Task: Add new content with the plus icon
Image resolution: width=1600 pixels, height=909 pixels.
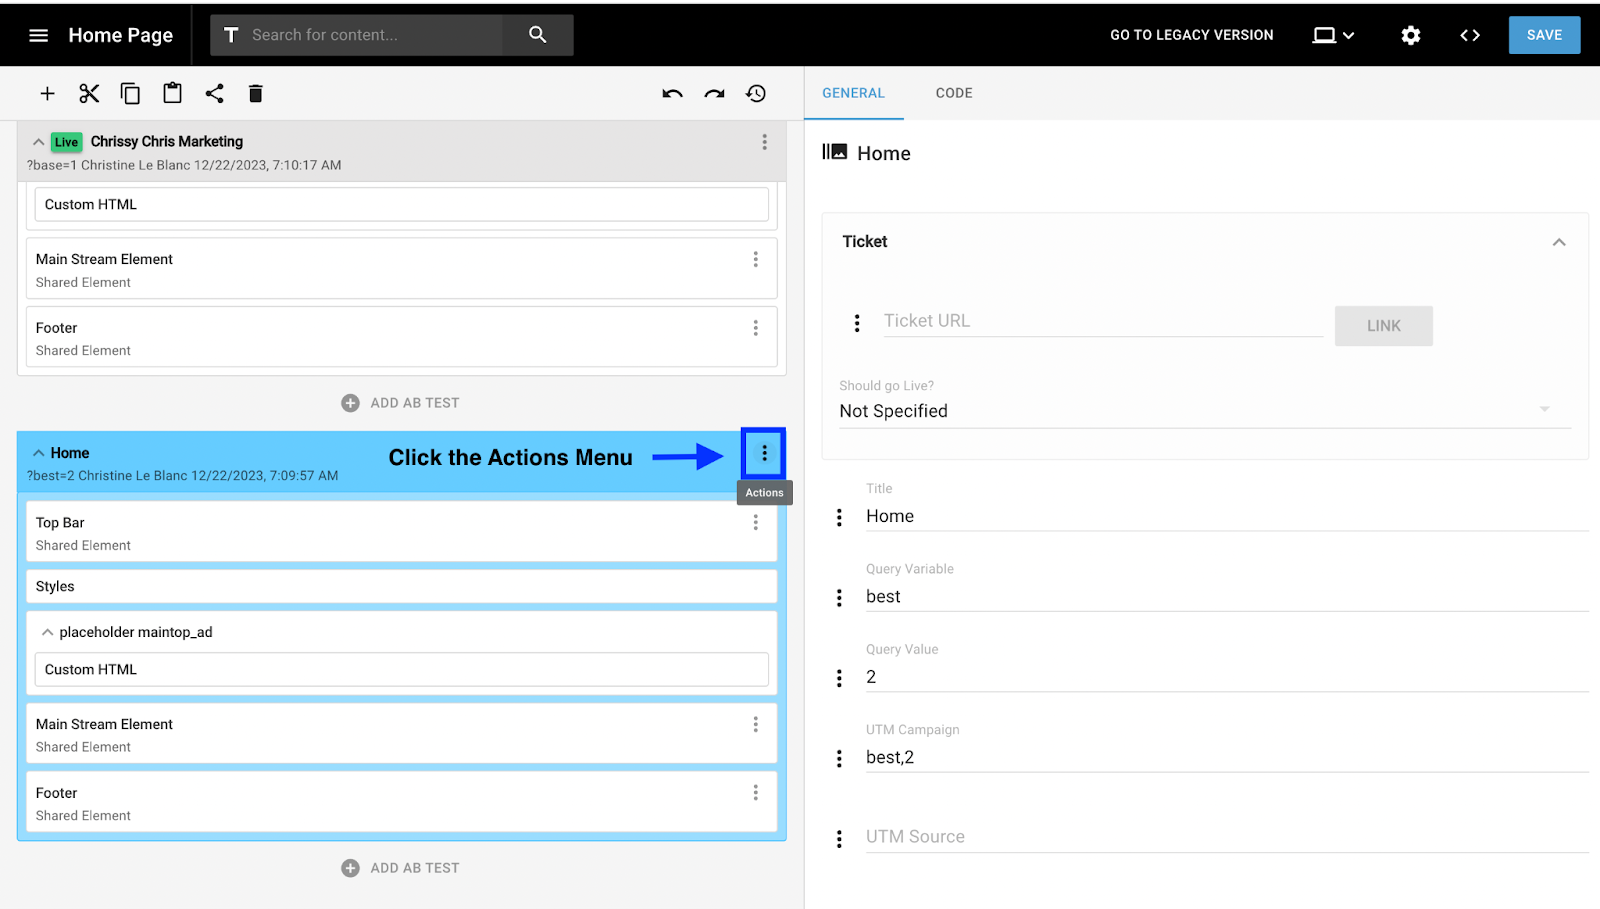Action: click(x=47, y=92)
